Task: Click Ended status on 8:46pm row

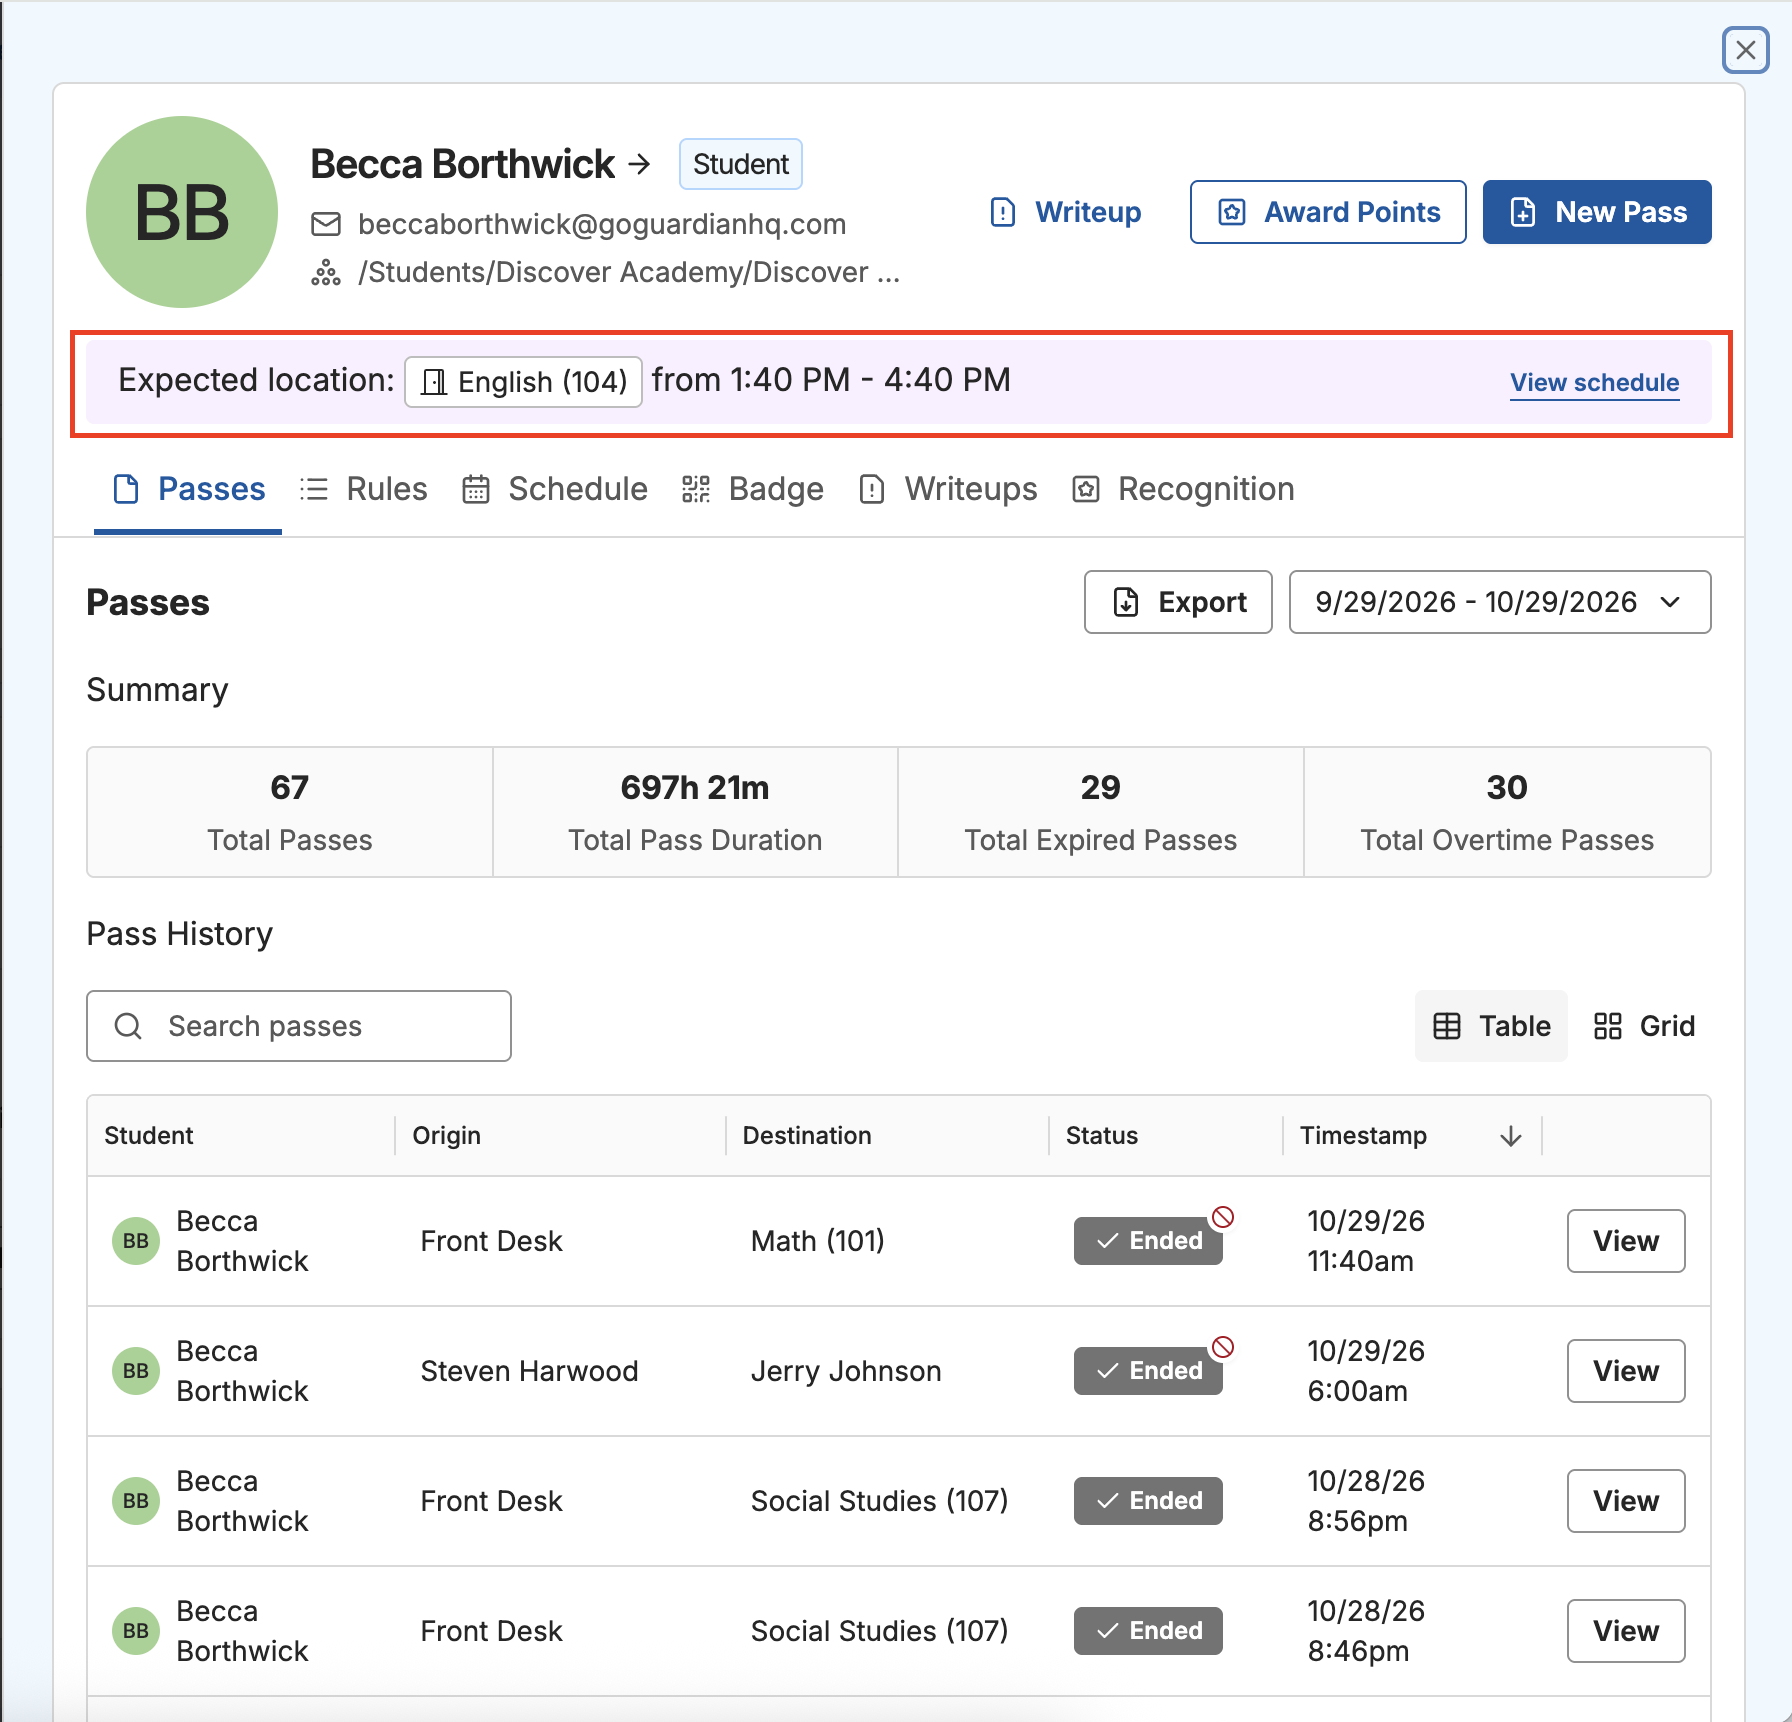Action: tap(1148, 1631)
